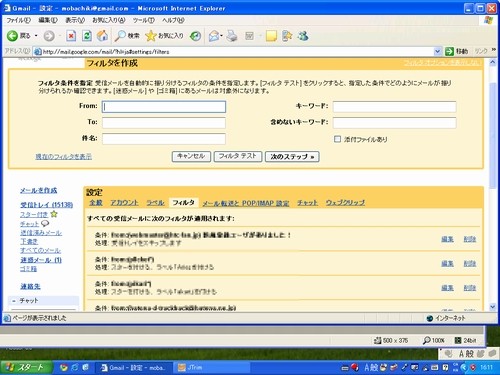
Task: Click 編集 for the first filter row
Action: click(447, 239)
